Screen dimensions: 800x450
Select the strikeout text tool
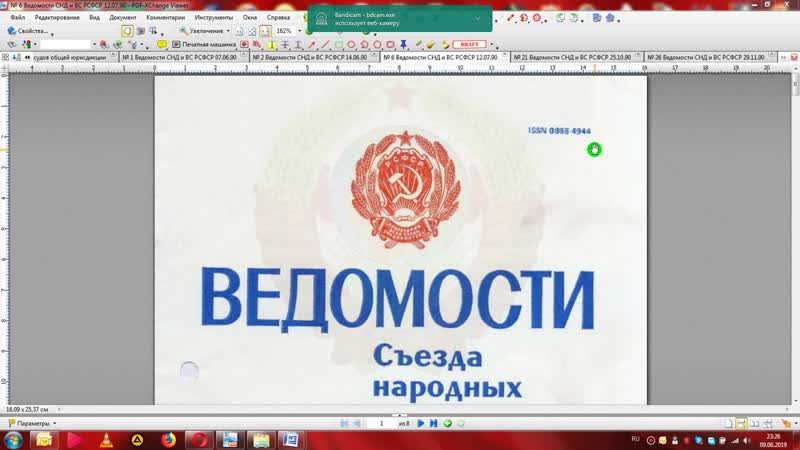285,44
